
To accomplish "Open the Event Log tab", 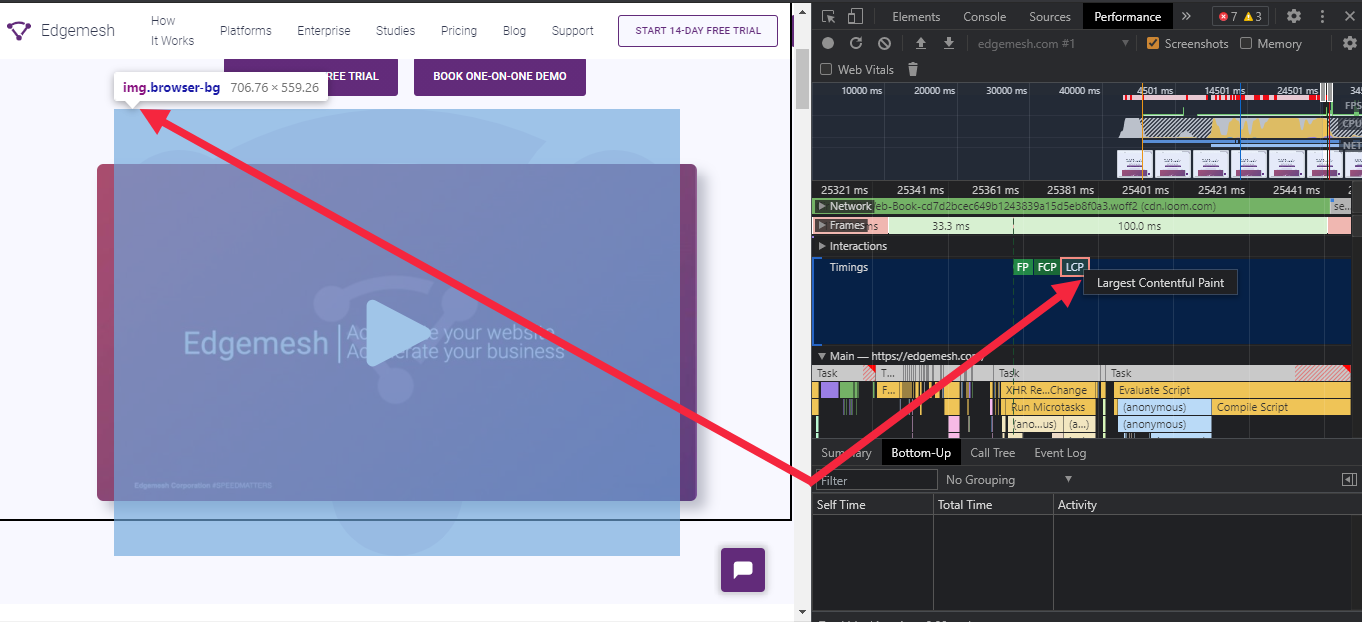I will tap(1060, 453).
